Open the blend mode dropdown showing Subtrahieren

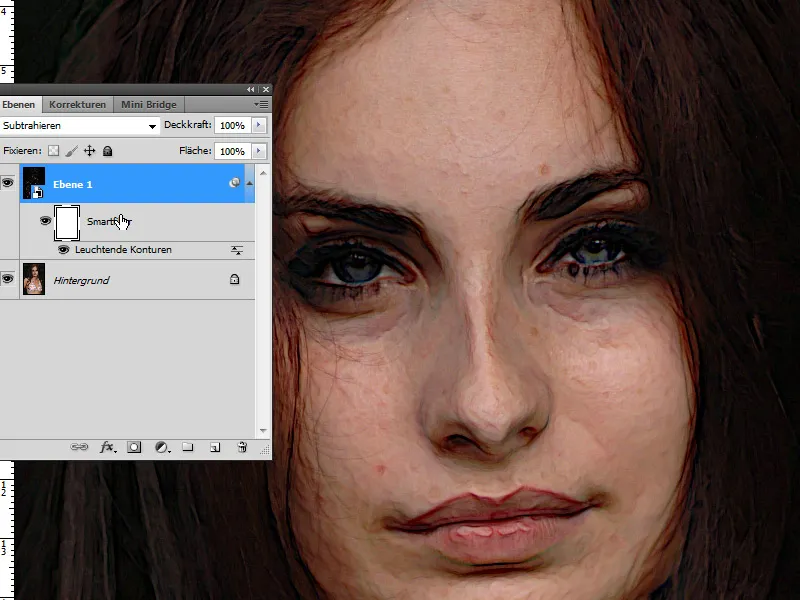150,126
